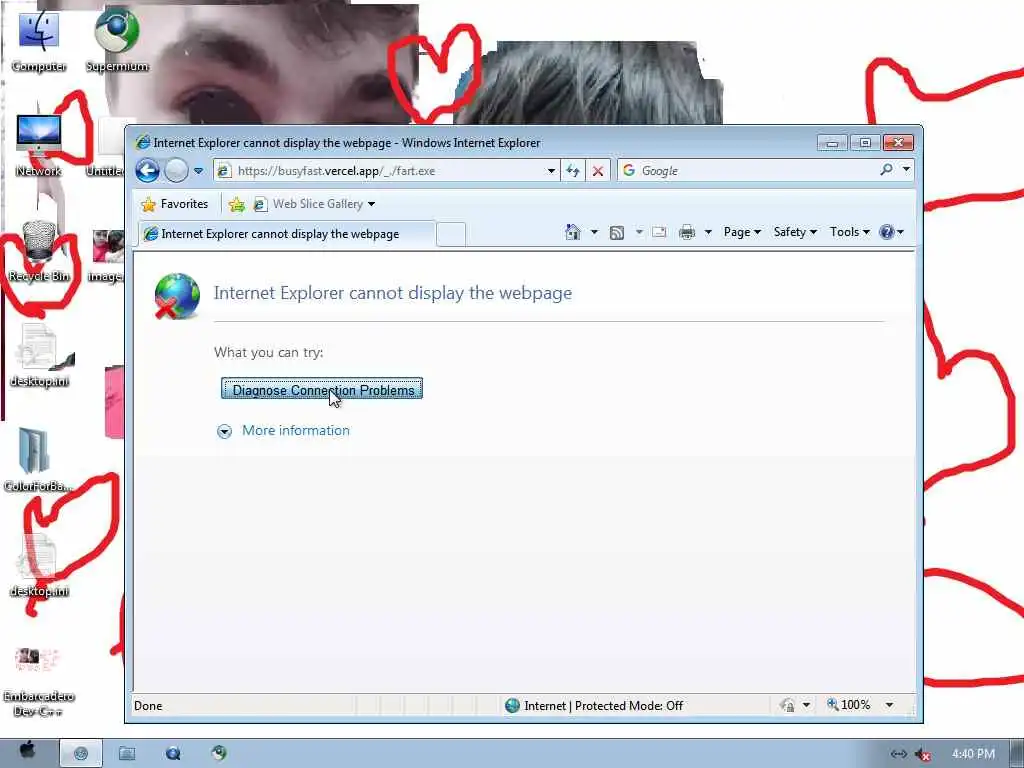The width and height of the screenshot is (1024, 768).
Task: Click the Add to Favorites Bar icon
Action: click(236, 204)
